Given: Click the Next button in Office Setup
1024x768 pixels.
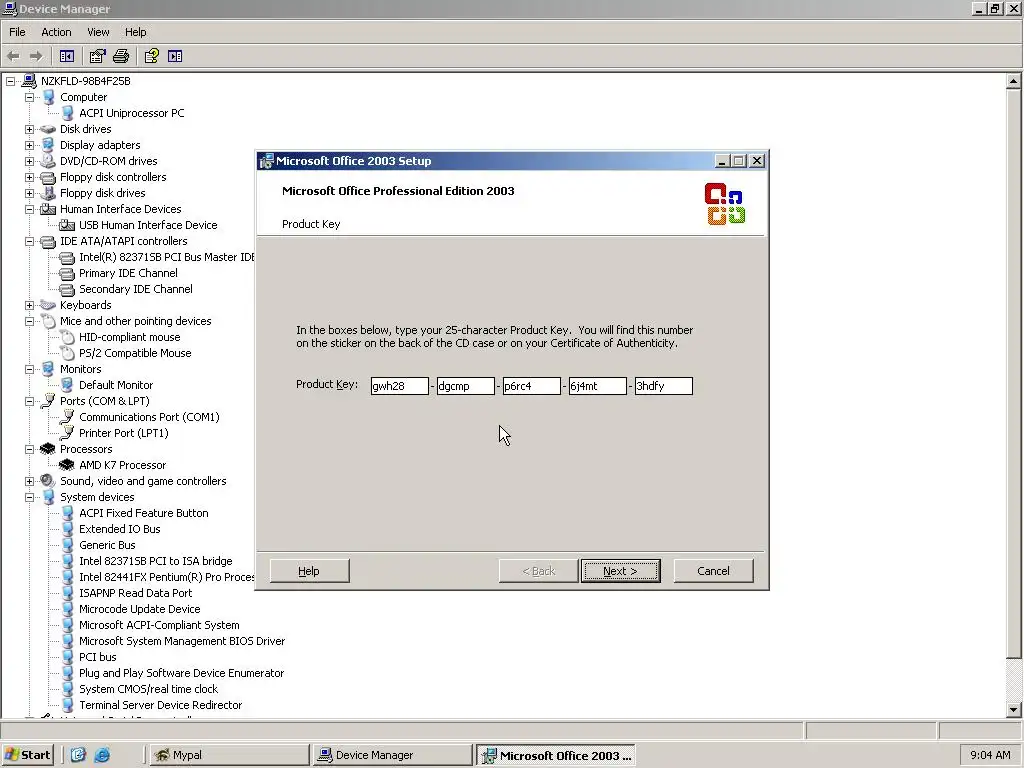Looking at the screenshot, I should tap(620, 571).
